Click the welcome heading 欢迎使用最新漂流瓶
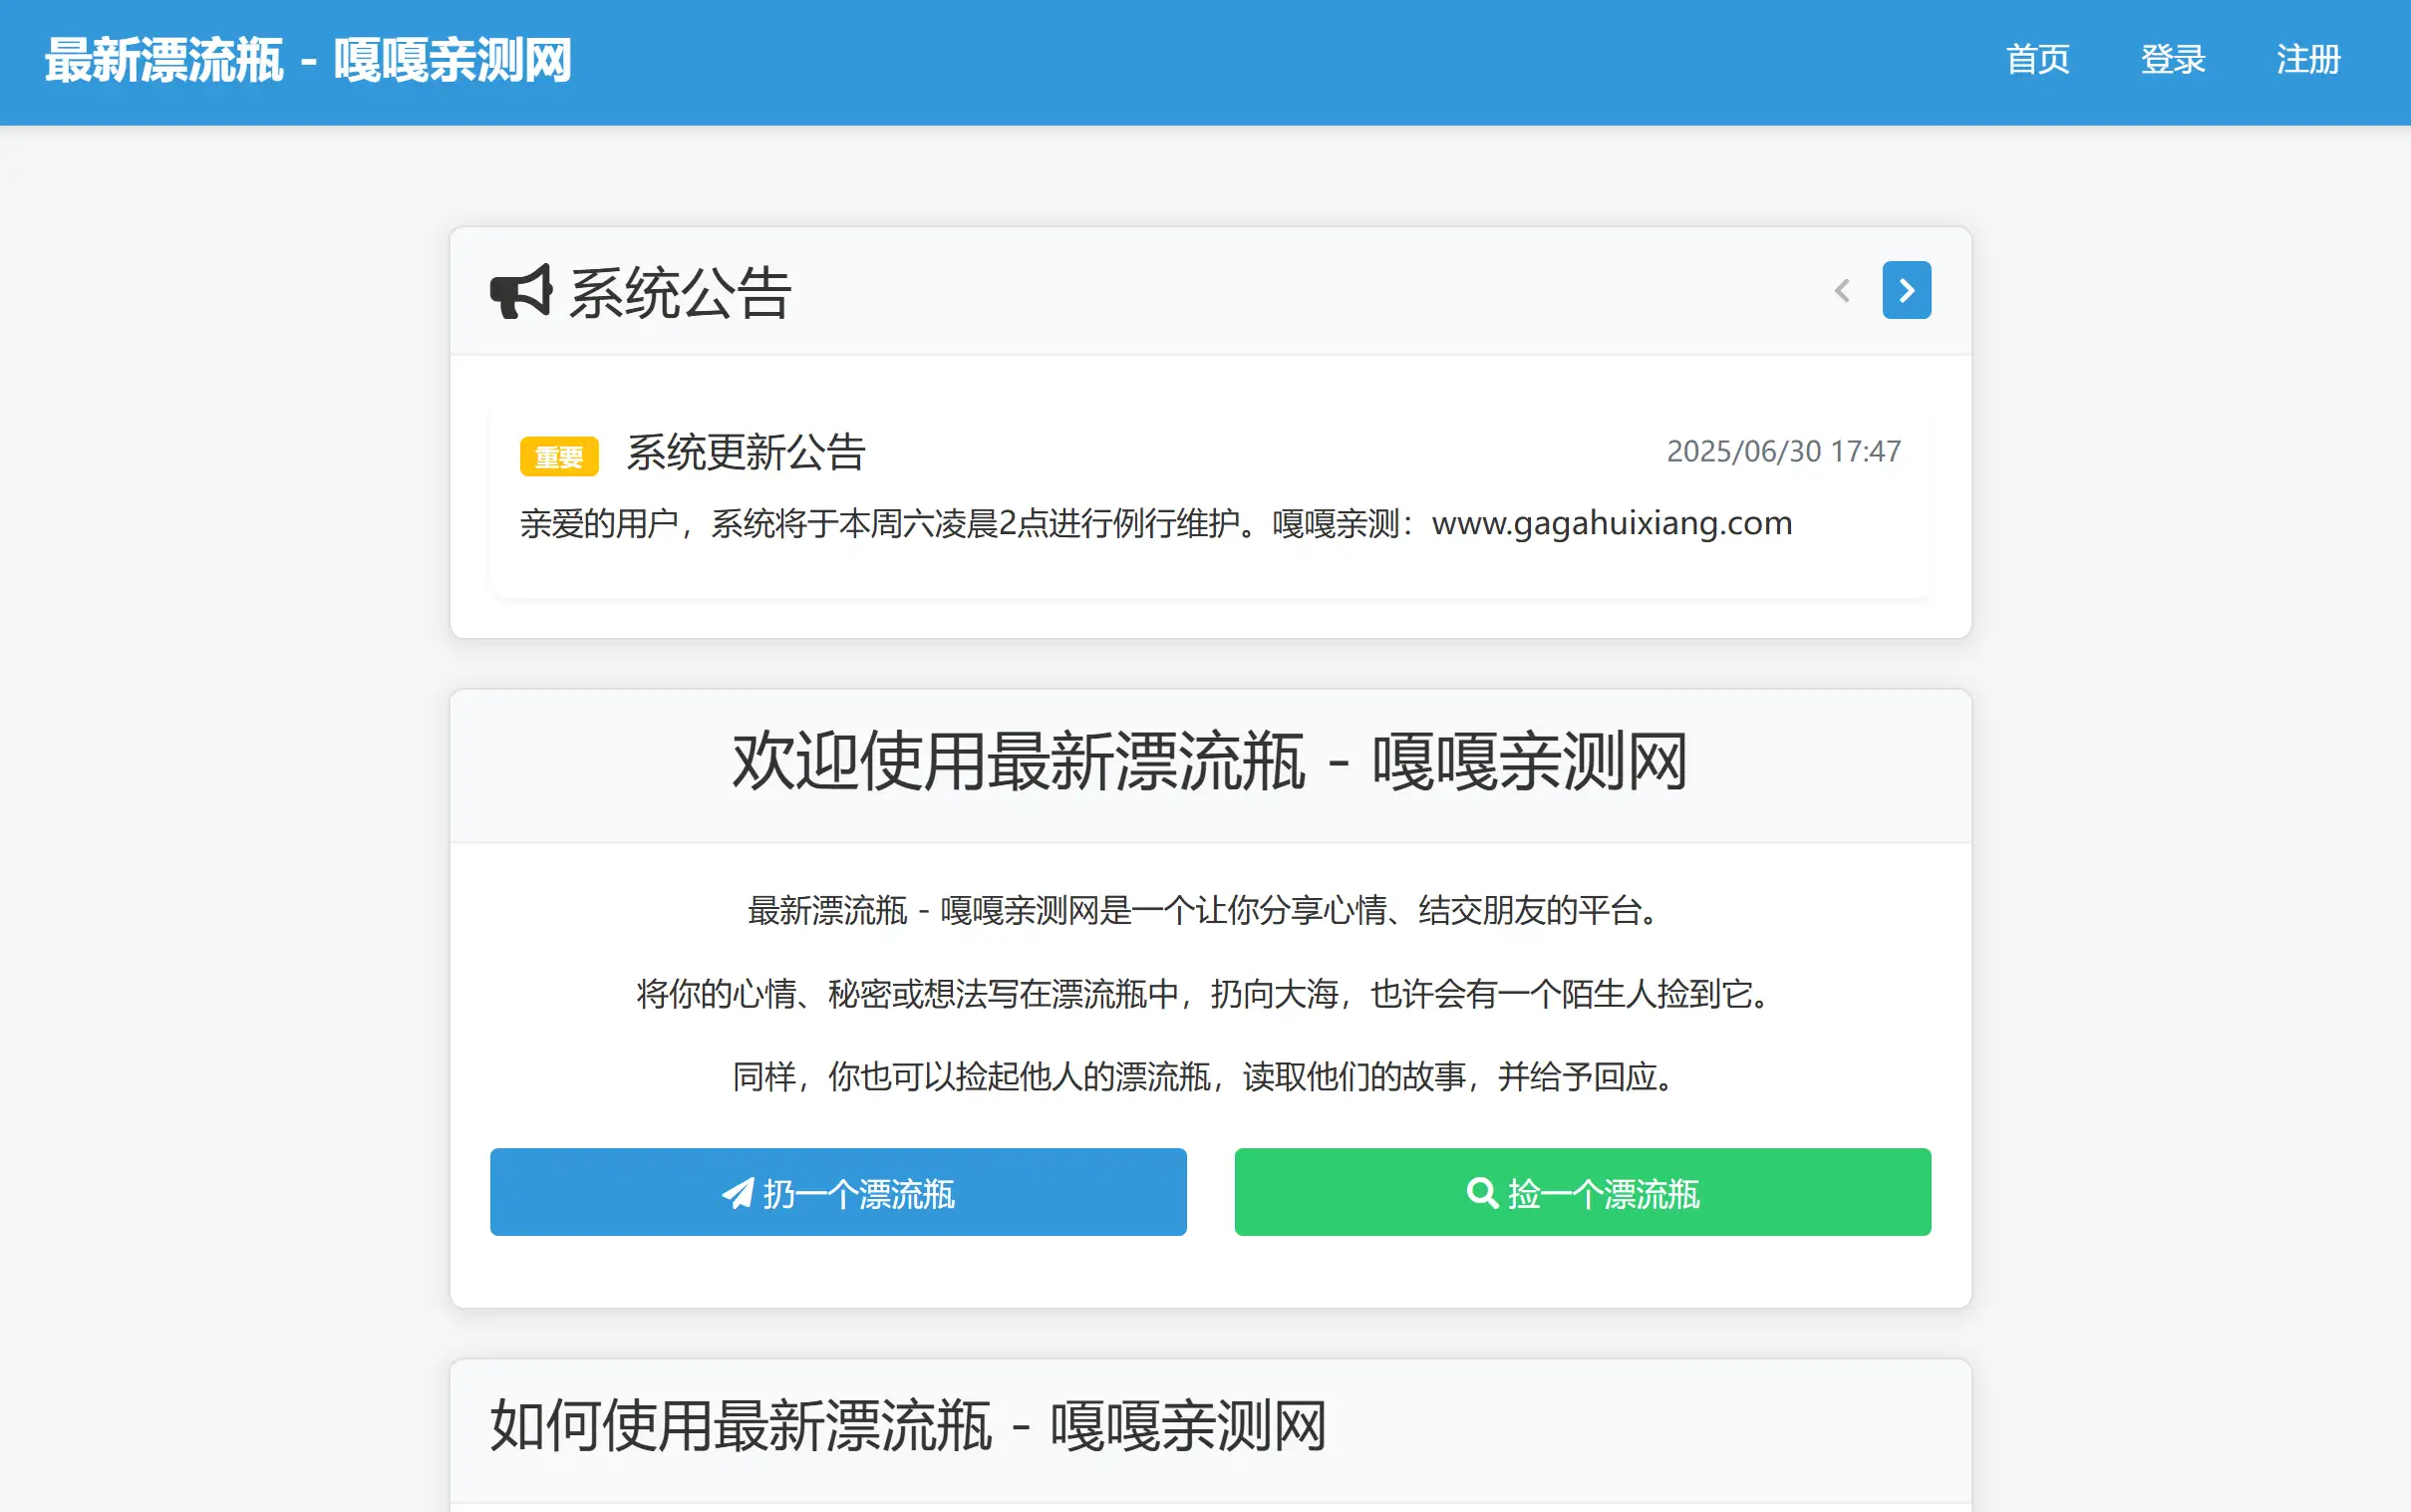This screenshot has width=2411, height=1512. tap(1206, 762)
